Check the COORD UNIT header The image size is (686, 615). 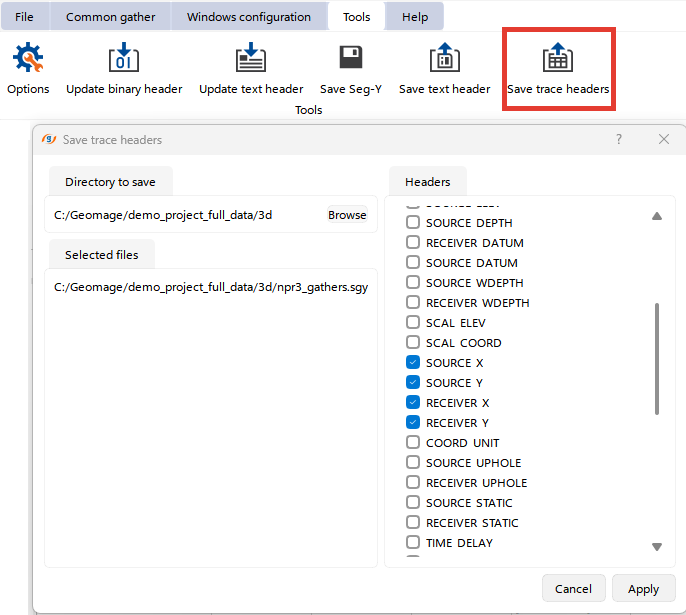point(413,442)
